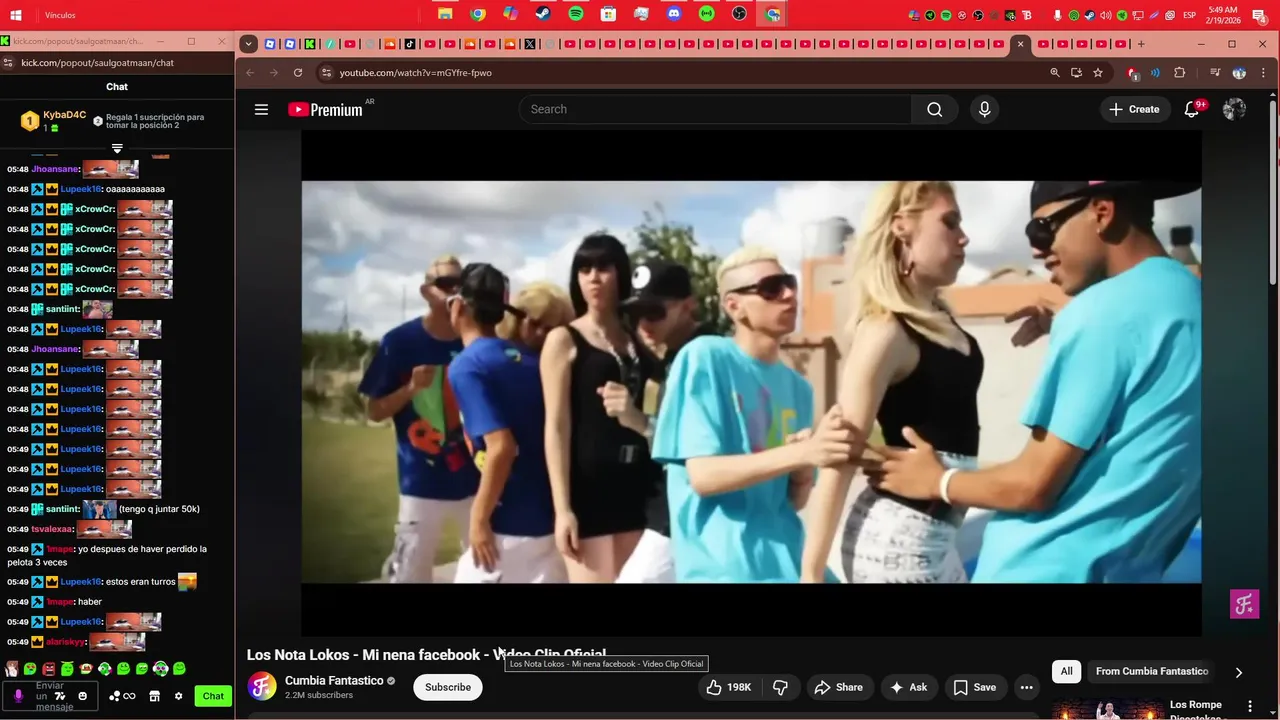Viewport: 1280px width, 720px height.
Task: Show next suggestion filter chips arrow
Action: (1239, 673)
